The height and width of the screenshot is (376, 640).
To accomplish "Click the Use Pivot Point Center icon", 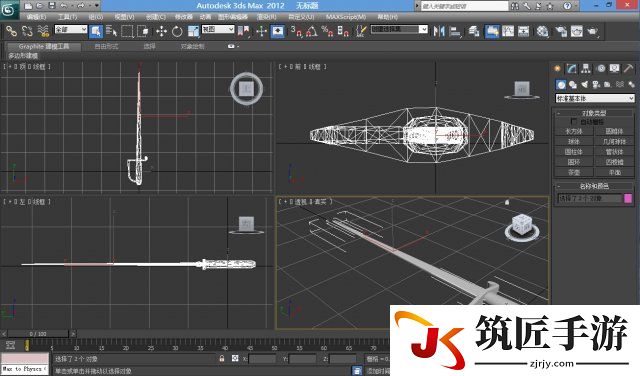I will pos(244,31).
